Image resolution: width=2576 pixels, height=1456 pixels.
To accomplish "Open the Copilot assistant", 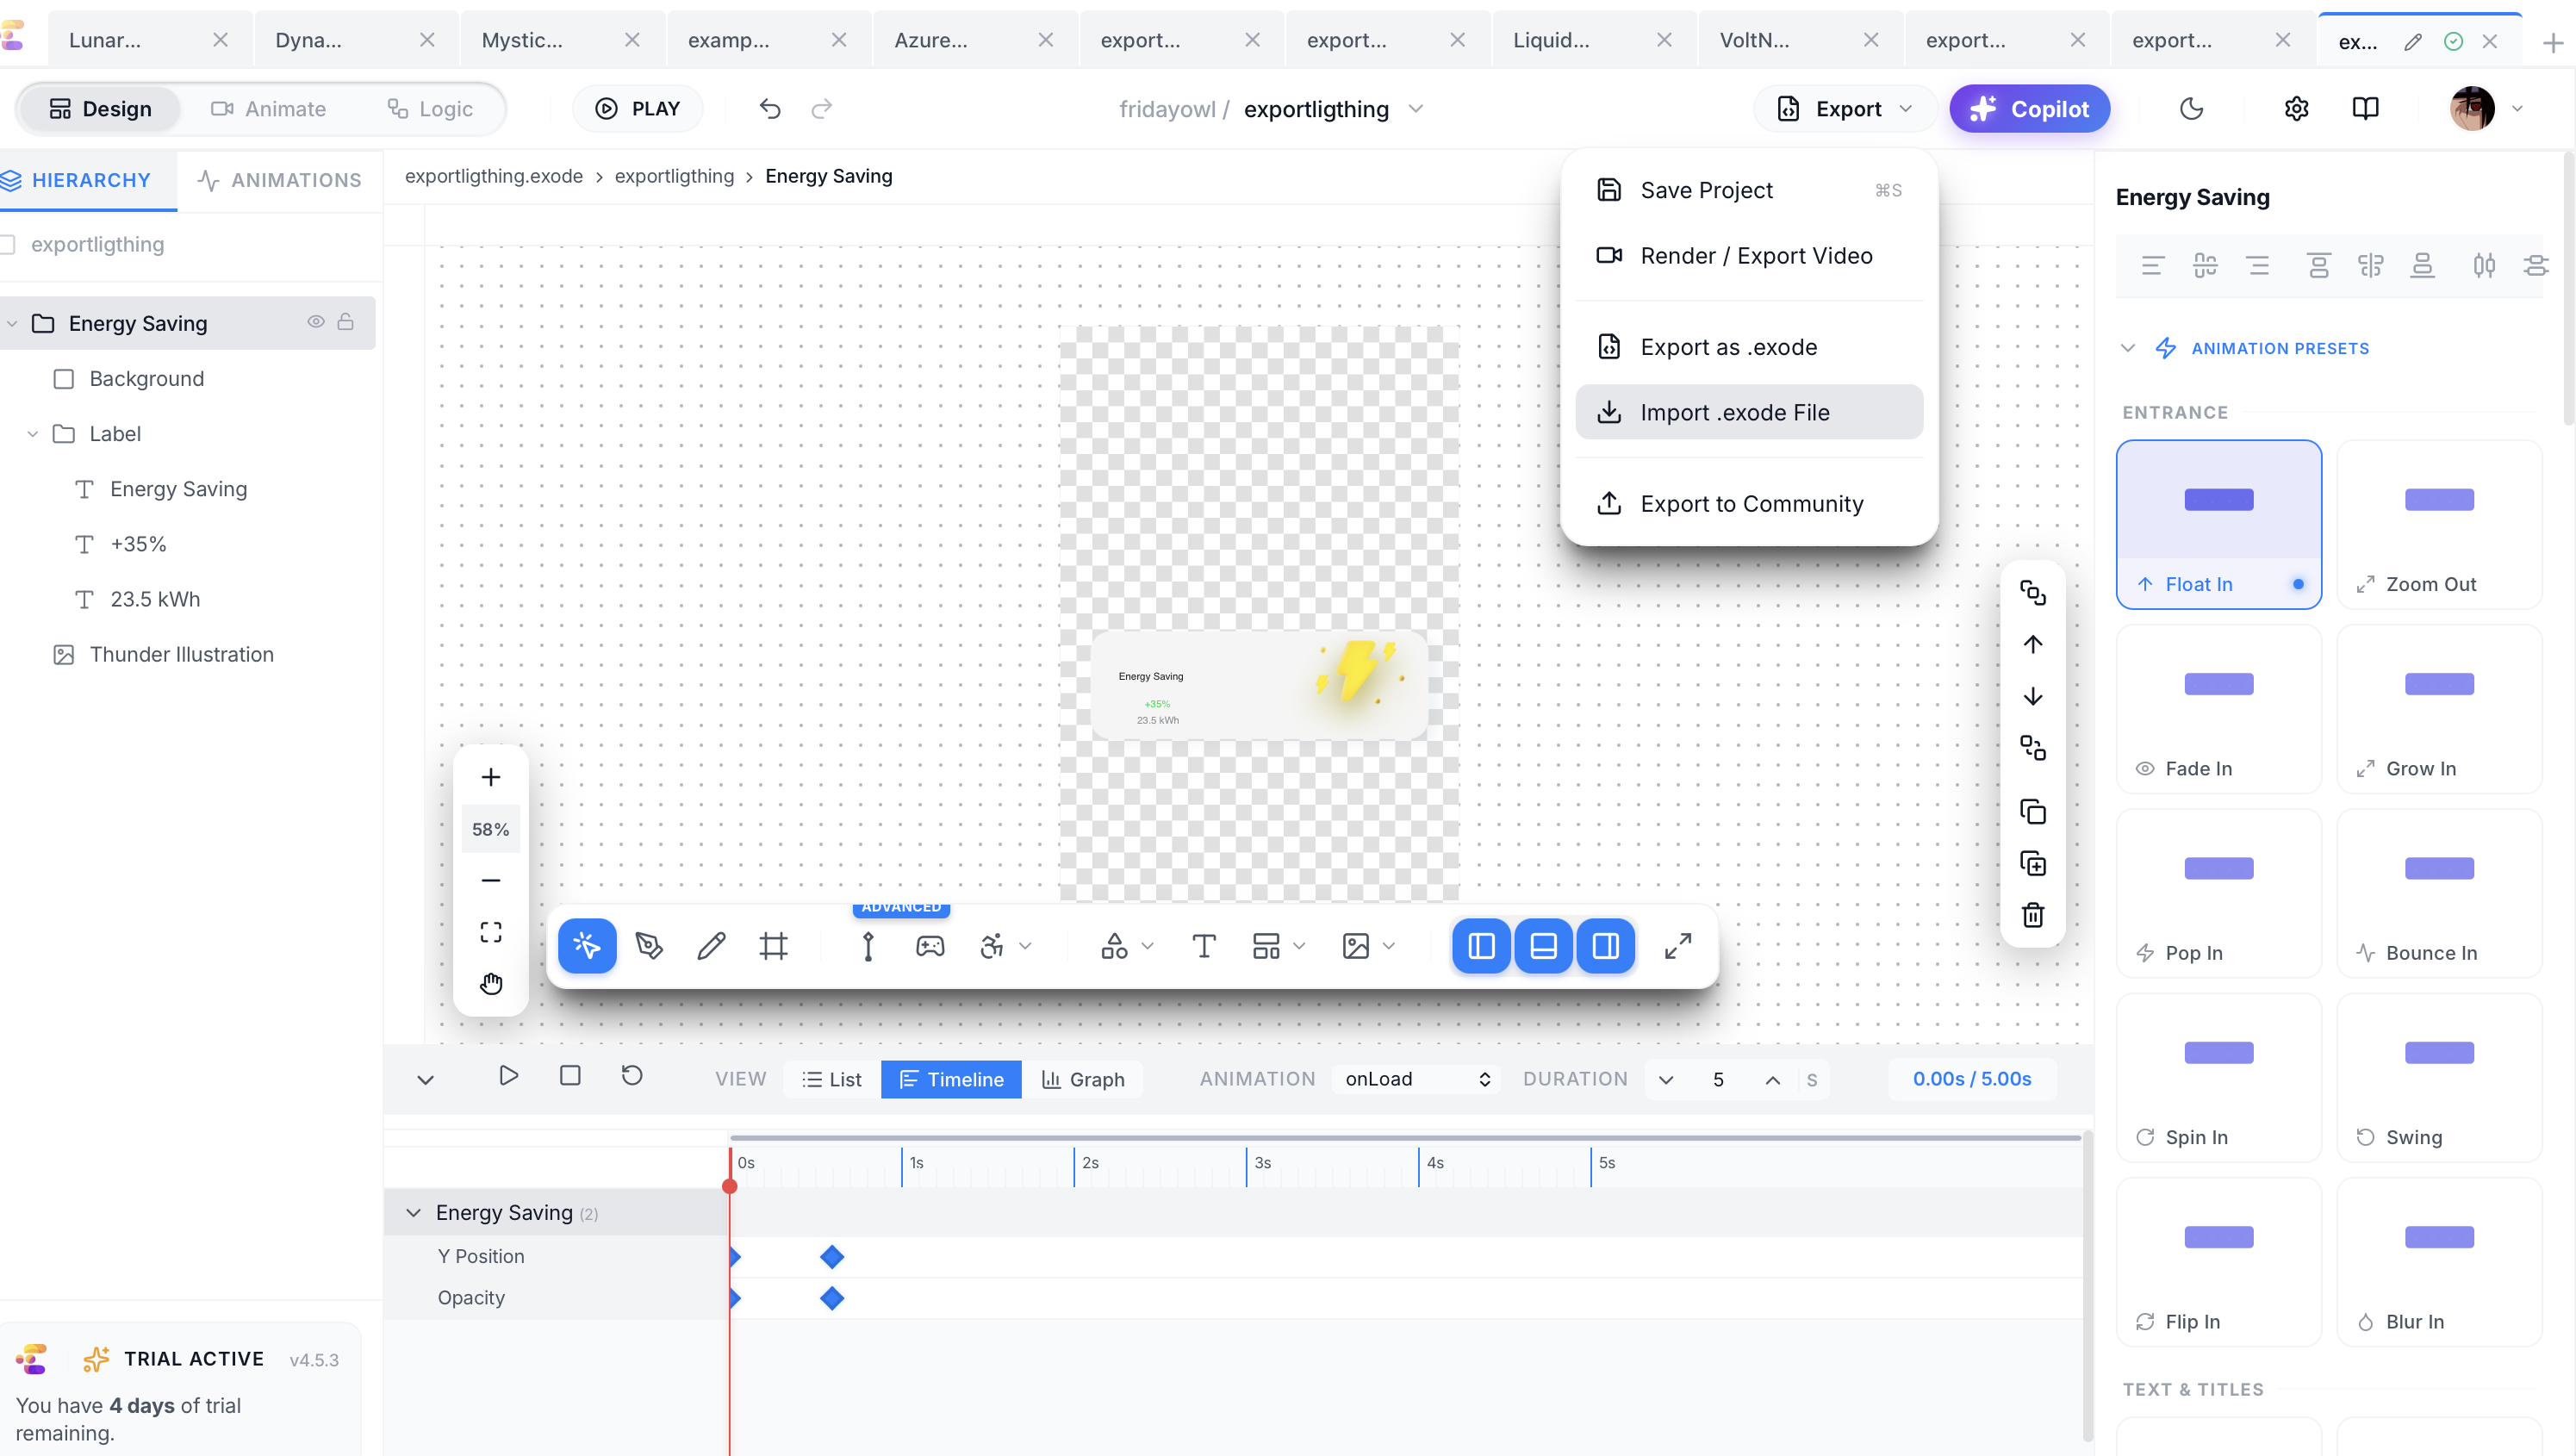I will 2029,109.
